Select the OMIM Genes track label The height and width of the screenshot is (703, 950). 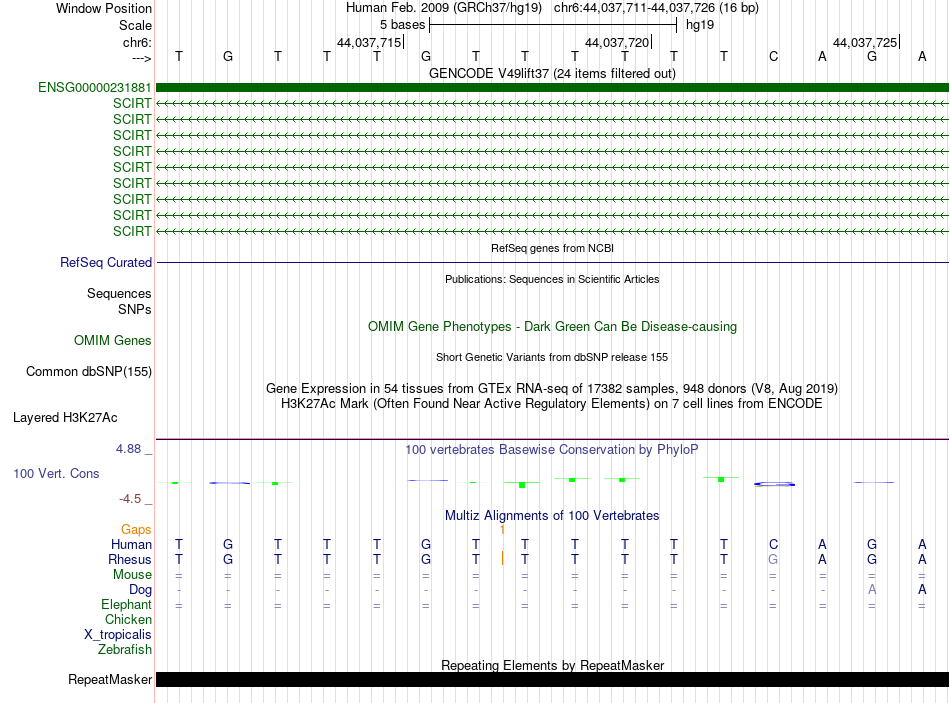tap(113, 341)
